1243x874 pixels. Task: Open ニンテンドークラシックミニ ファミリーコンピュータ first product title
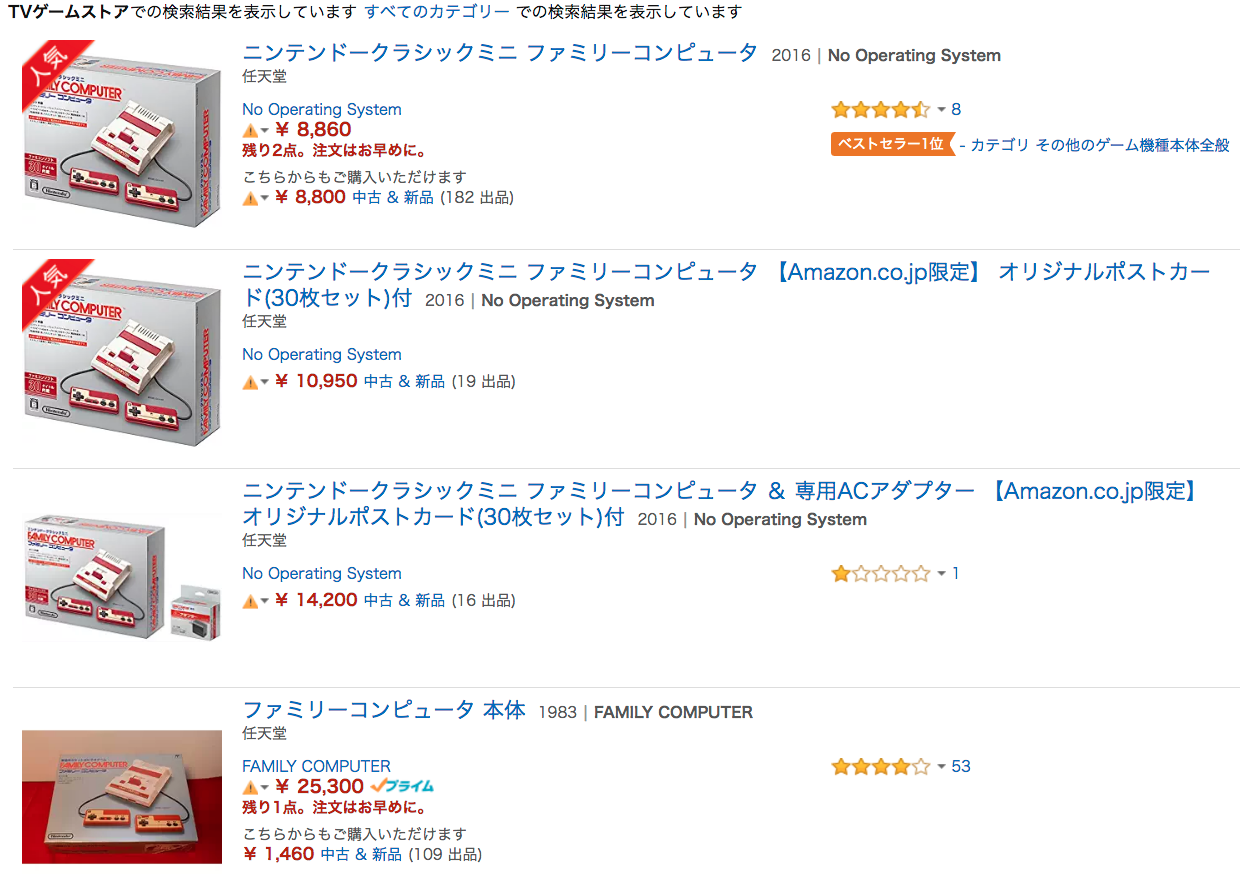pyautogui.click(x=500, y=53)
